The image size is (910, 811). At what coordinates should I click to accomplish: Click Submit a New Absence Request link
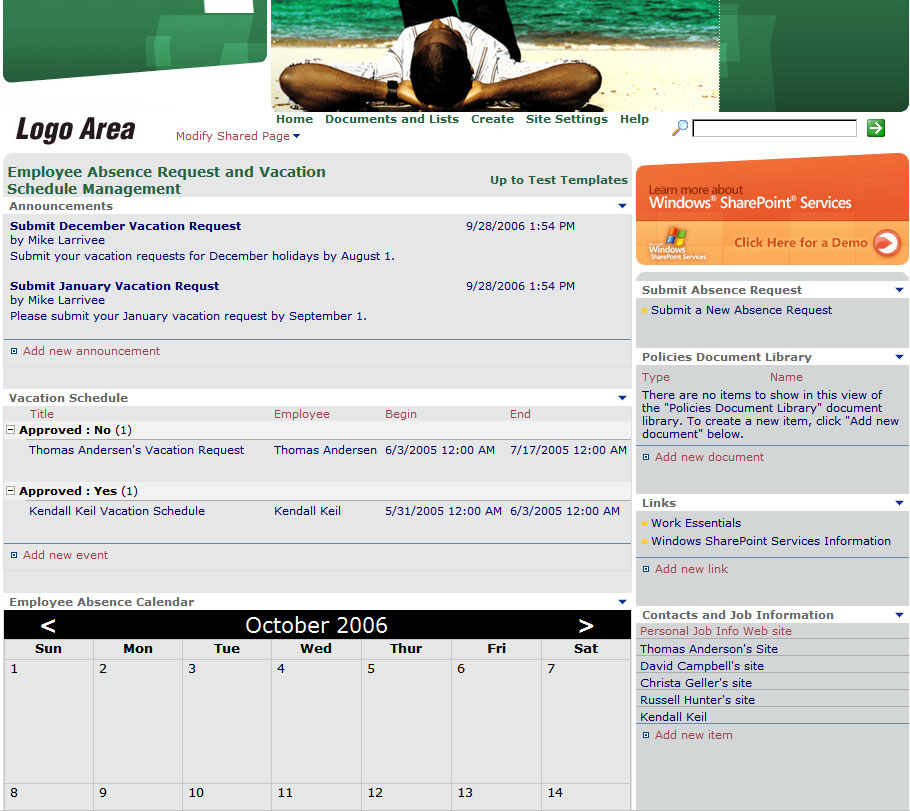click(x=741, y=310)
